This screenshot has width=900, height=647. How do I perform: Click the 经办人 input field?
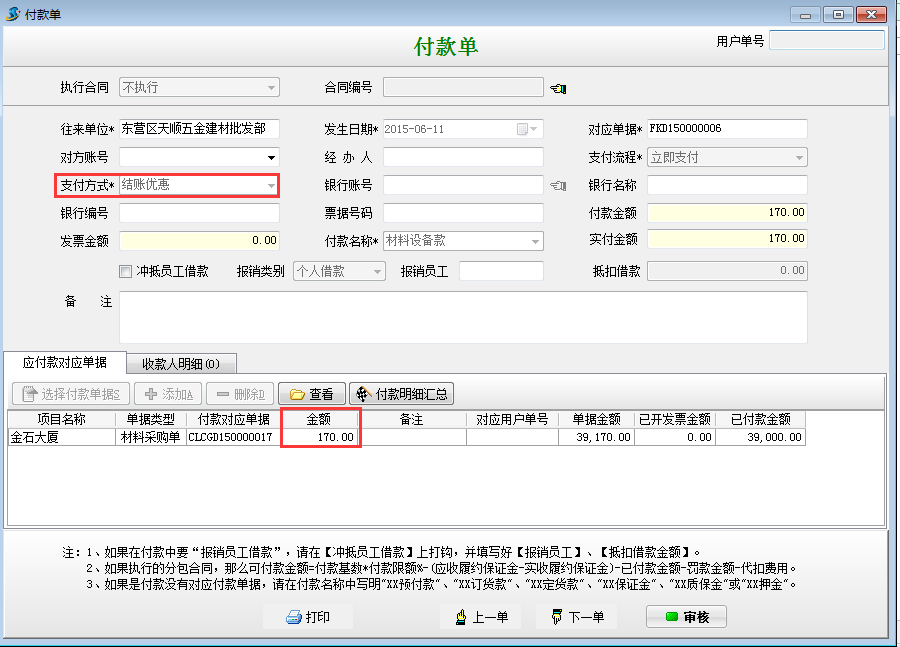[463, 157]
